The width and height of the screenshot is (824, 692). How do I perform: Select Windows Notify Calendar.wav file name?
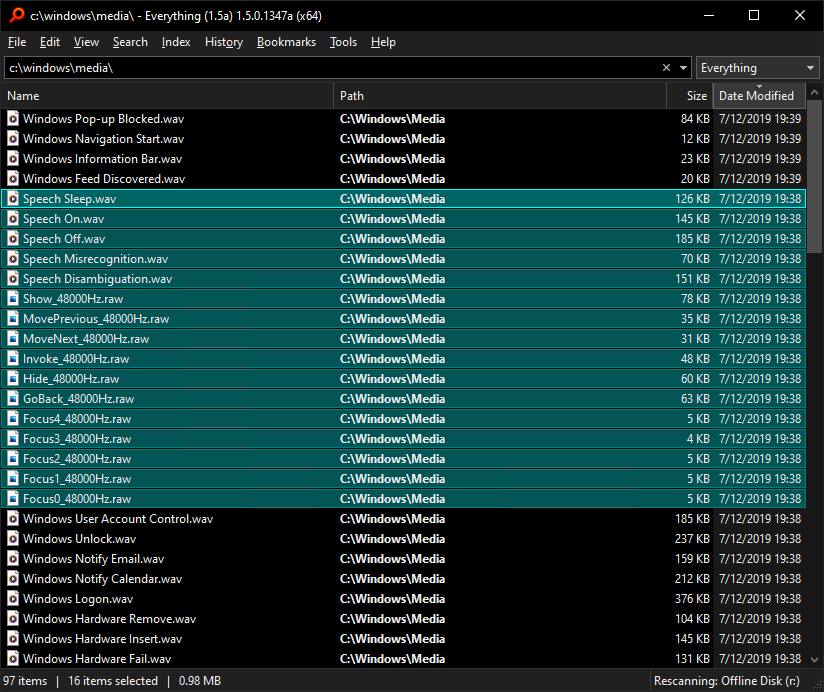(x=102, y=579)
